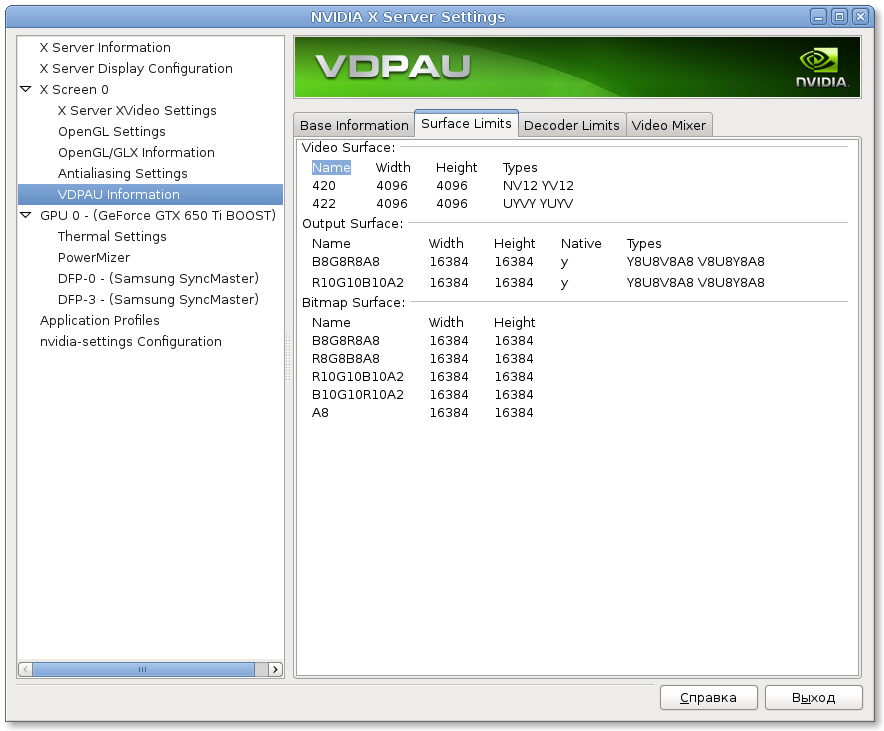Select GPU 0 GeForce GTX 650 Ti BOOST

tap(157, 215)
